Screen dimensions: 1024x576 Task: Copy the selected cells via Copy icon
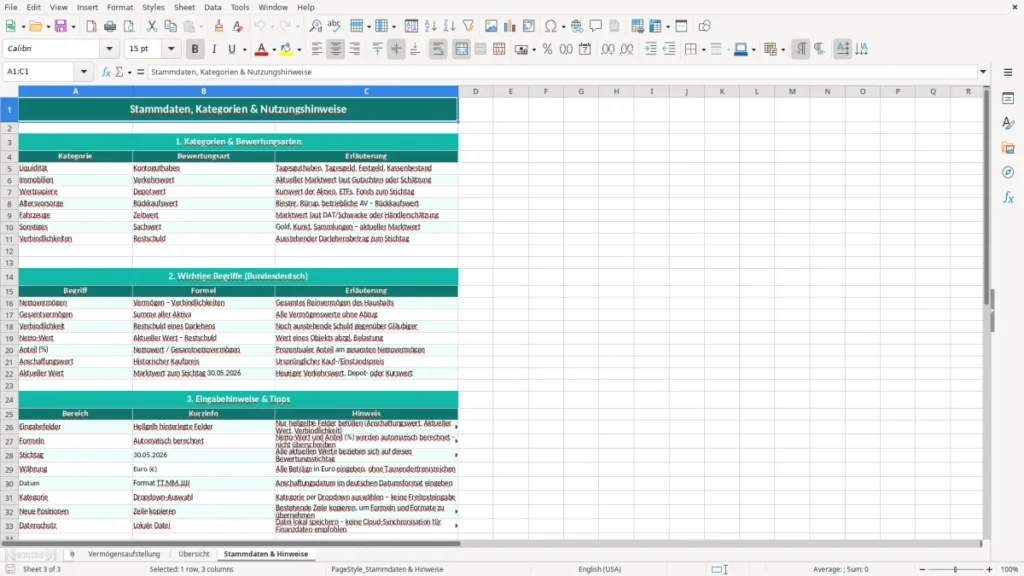click(x=170, y=26)
